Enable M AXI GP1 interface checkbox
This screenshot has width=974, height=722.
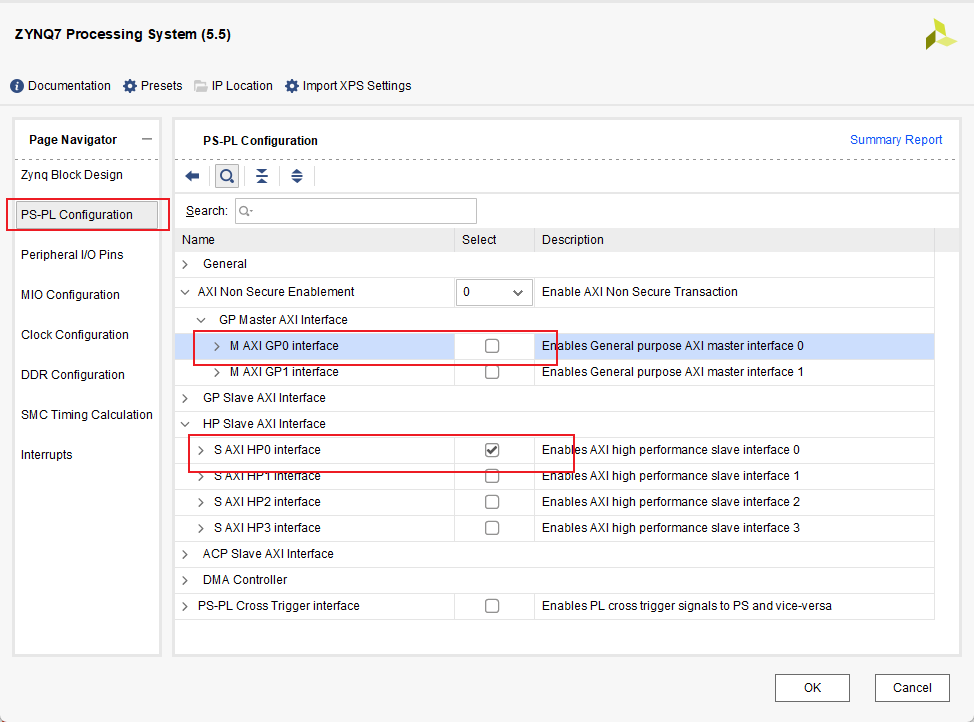[492, 372]
